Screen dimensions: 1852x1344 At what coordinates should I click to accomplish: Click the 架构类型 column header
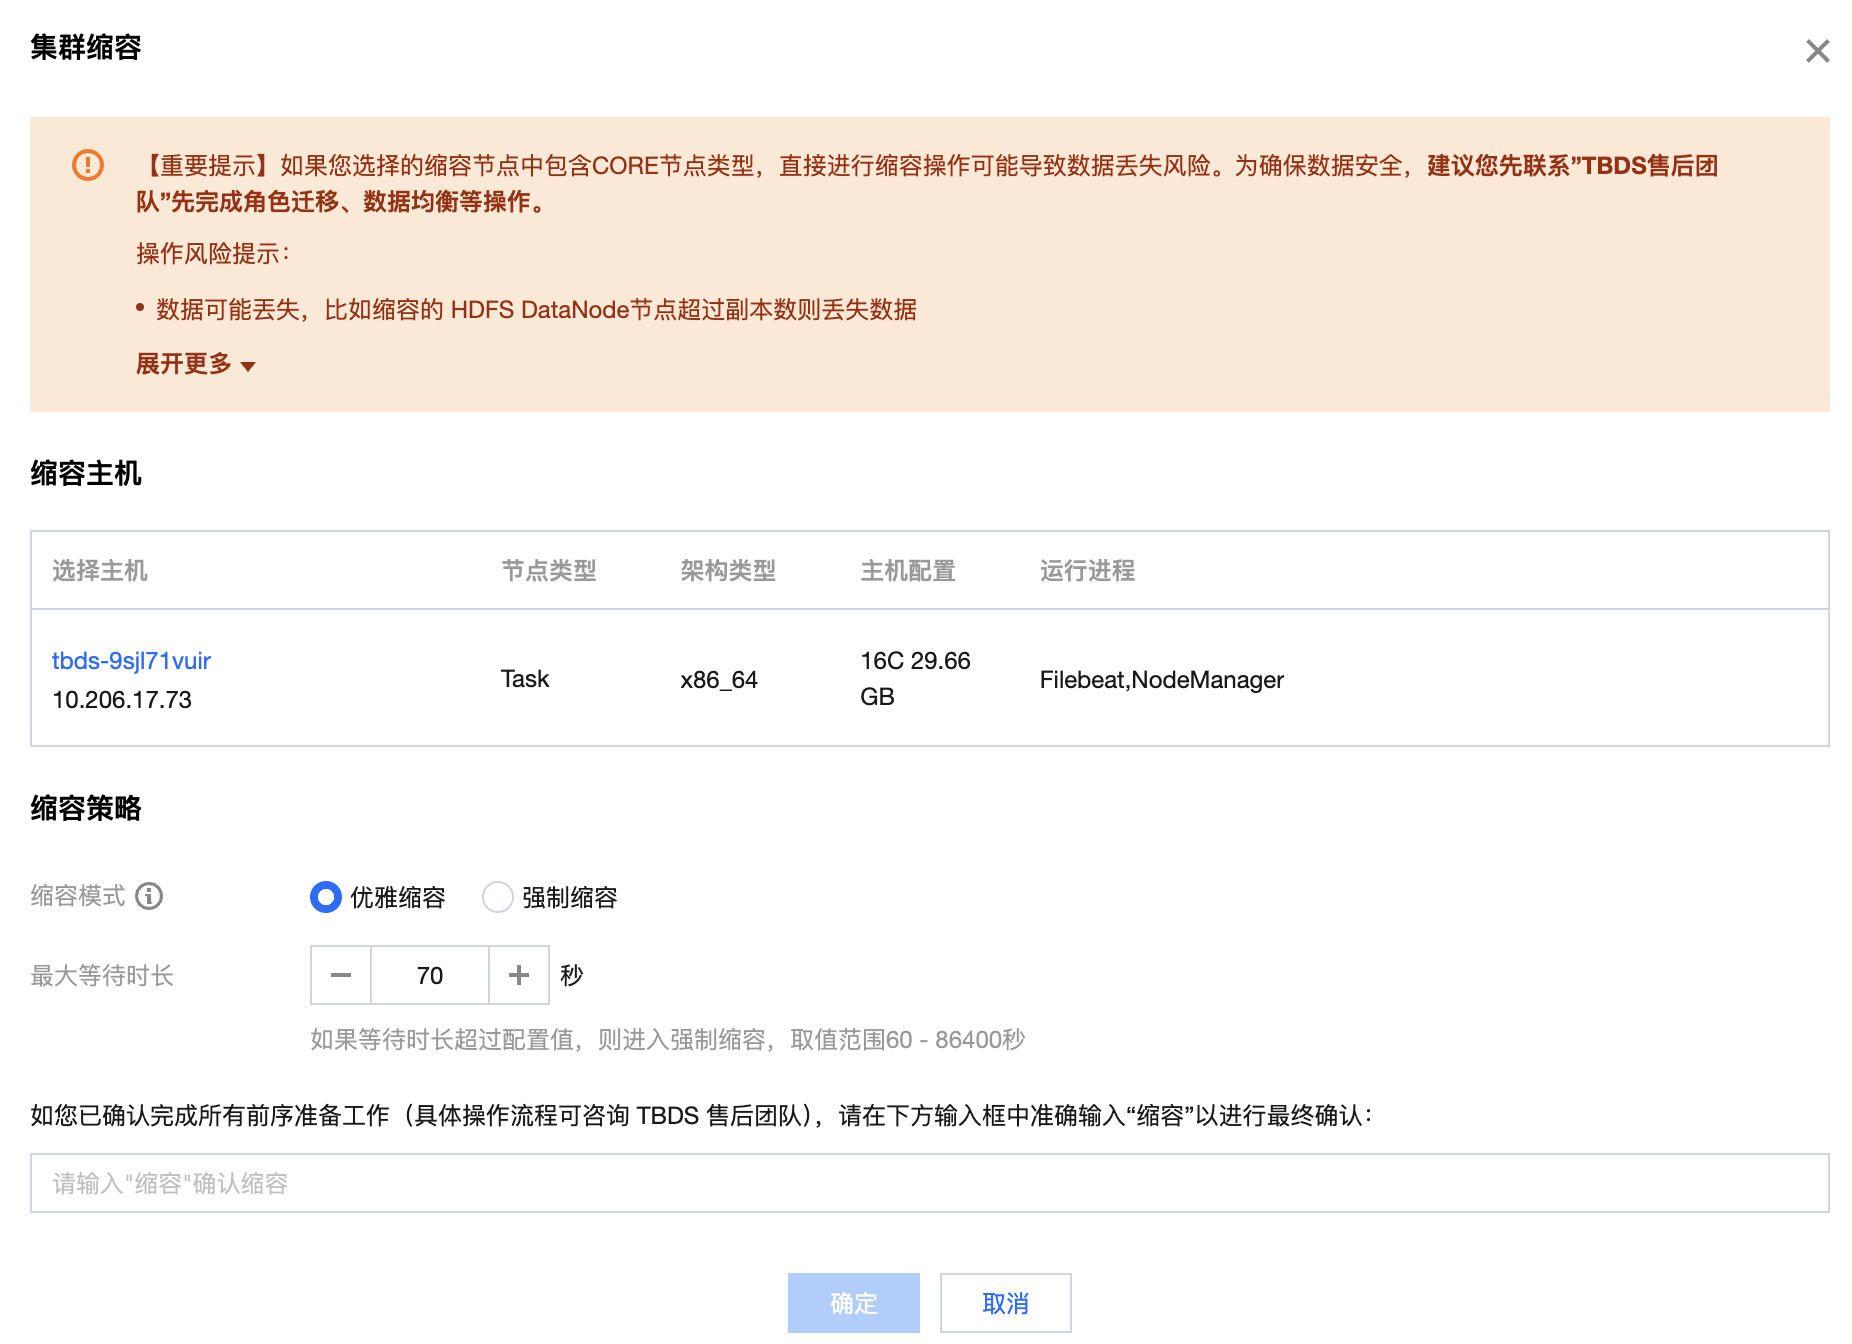coord(728,571)
